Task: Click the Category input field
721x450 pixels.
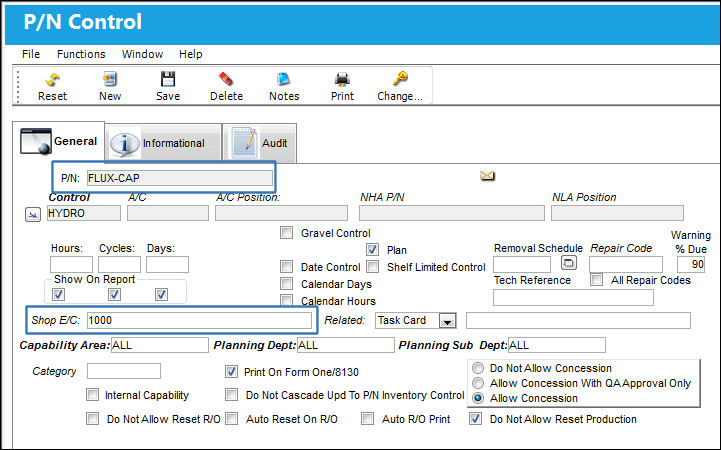Action: [124, 371]
